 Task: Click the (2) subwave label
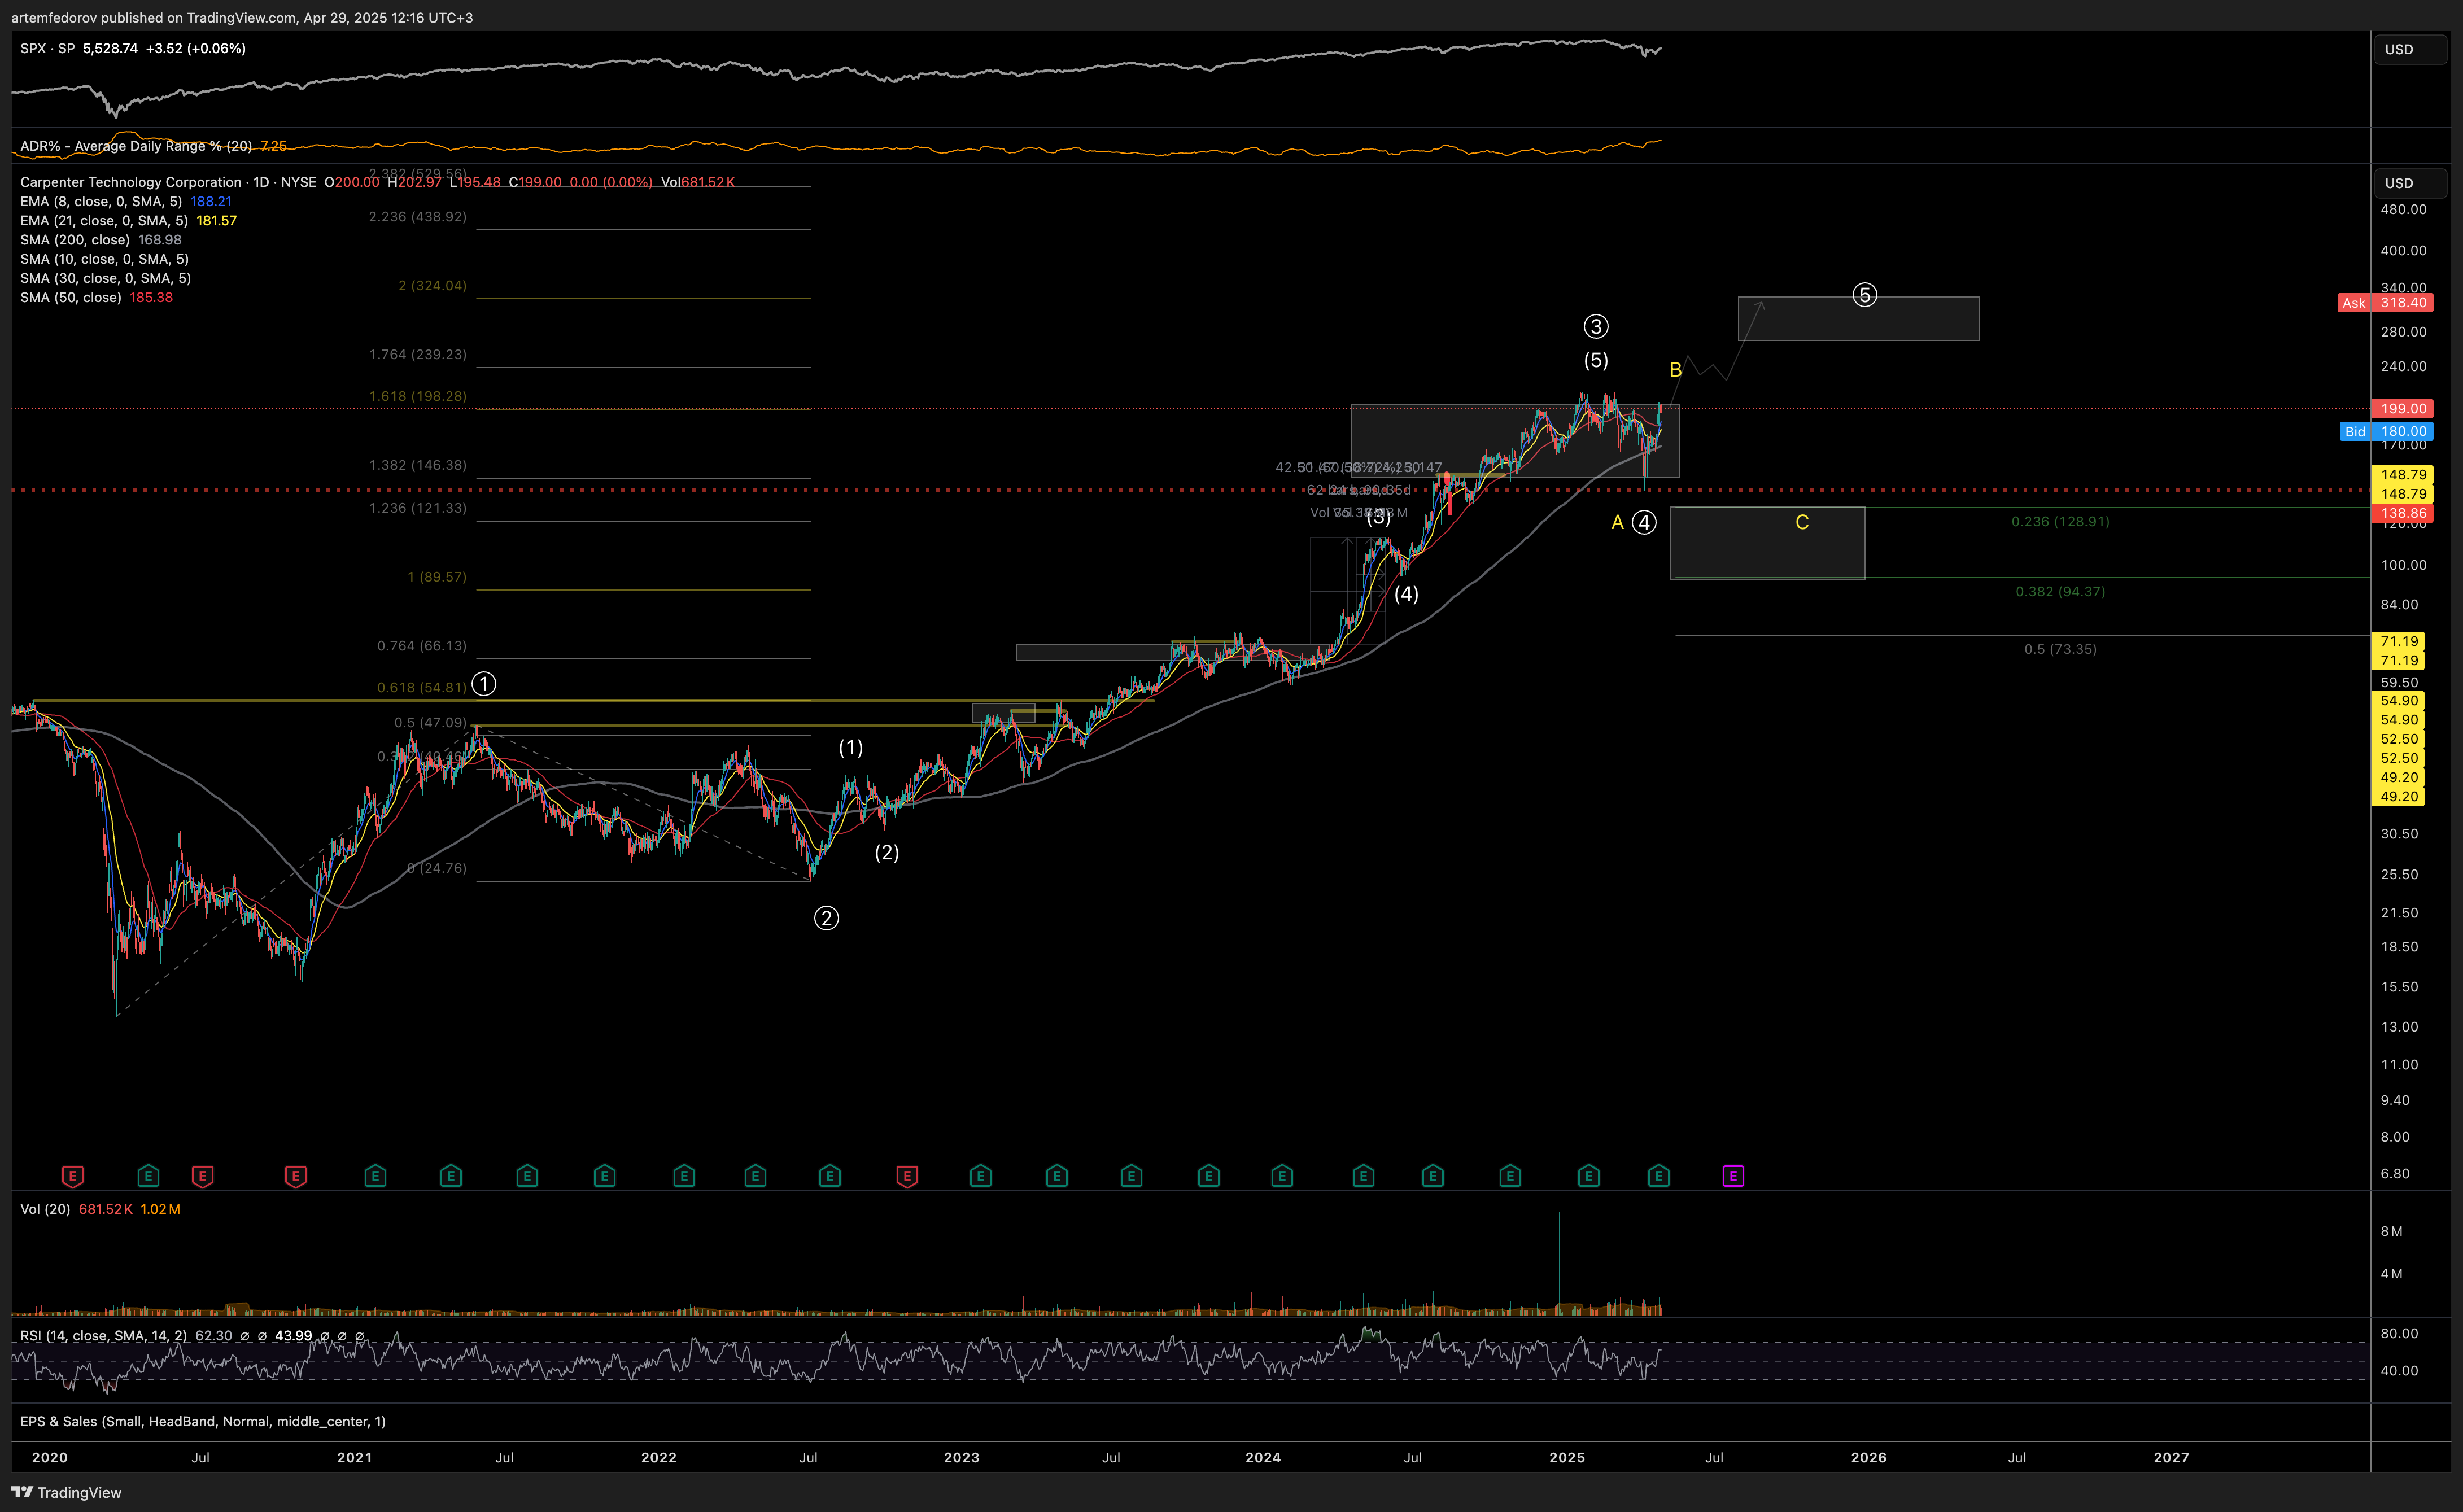[x=887, y=853]
